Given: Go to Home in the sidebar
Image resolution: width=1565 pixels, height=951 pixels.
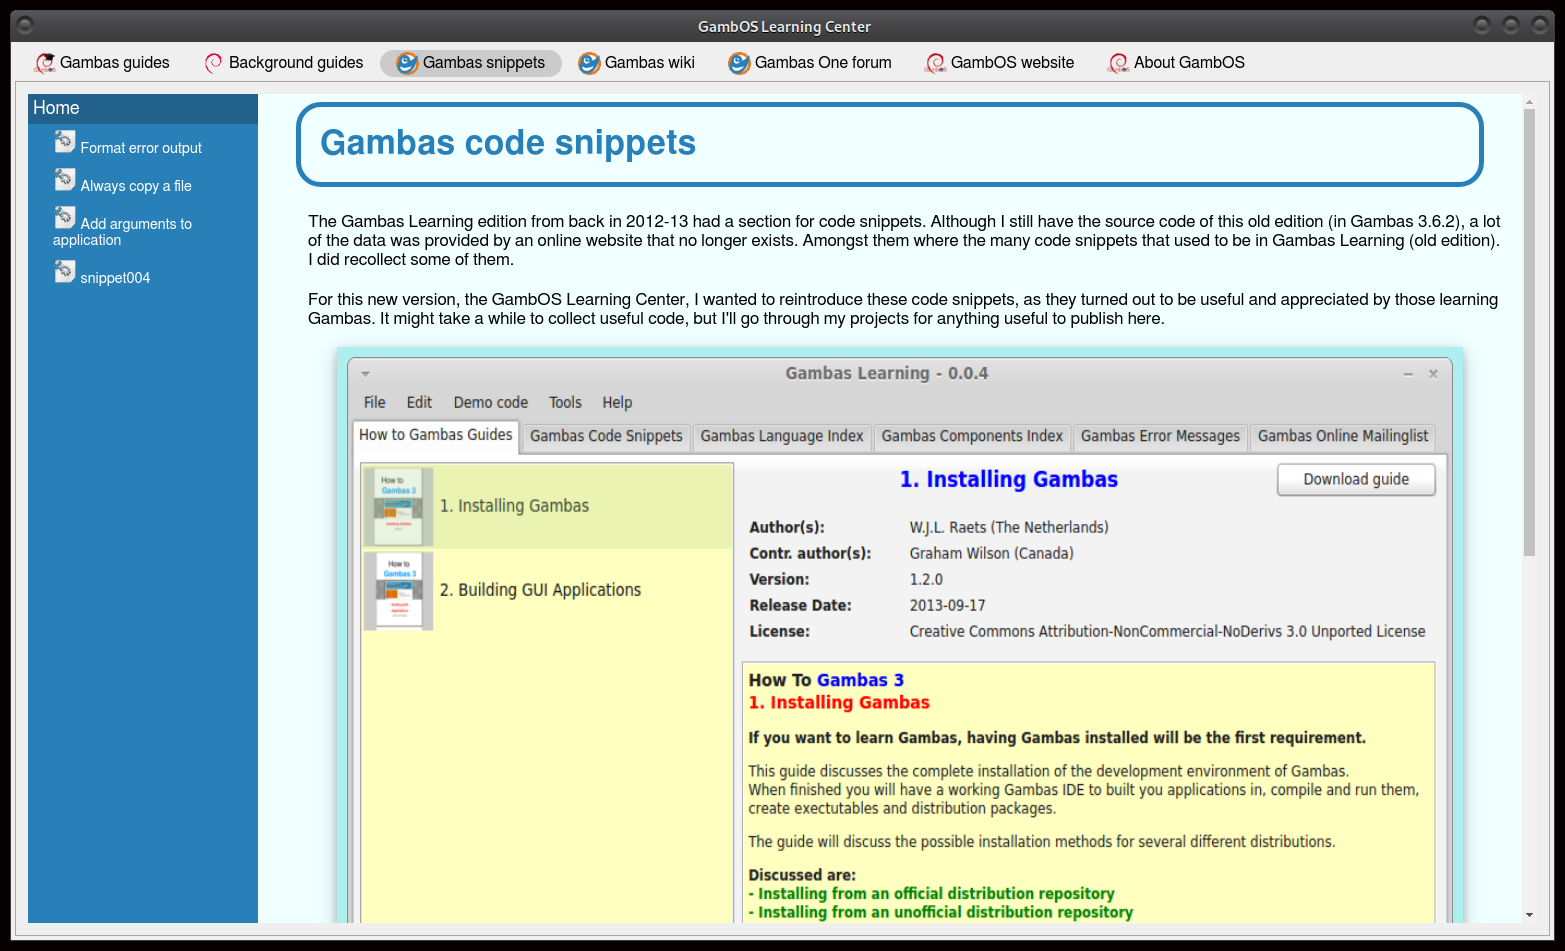Looking at the screenshot, I should pyautogui.click(x=56, y=108).
